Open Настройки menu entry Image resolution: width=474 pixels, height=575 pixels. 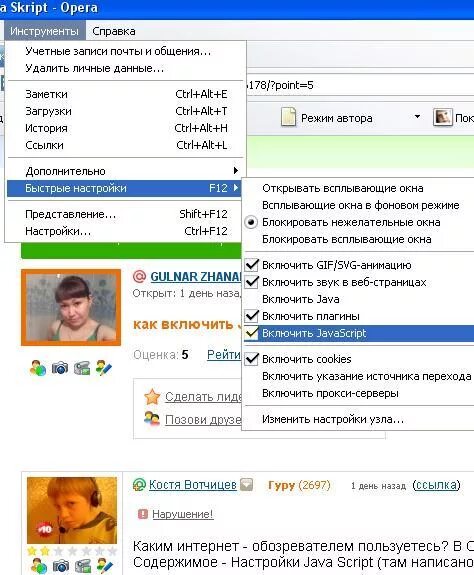pyautogui.click(x=125, y=231)
